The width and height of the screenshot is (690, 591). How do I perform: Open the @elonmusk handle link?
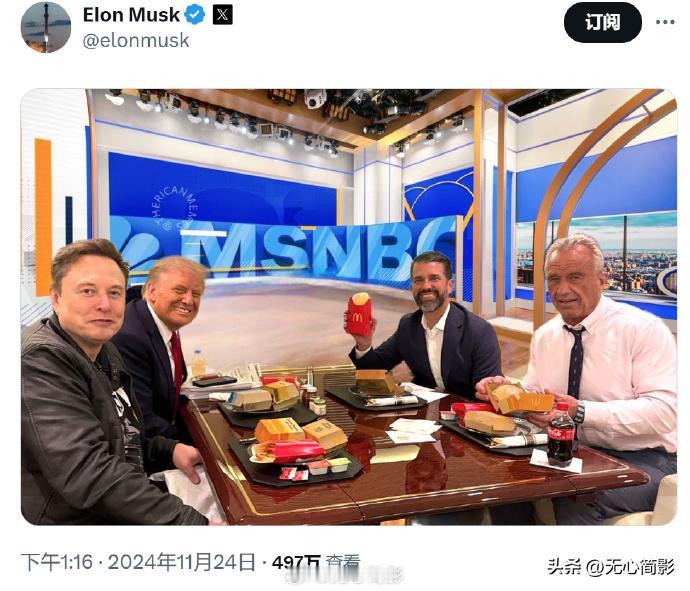click(136, 40)
